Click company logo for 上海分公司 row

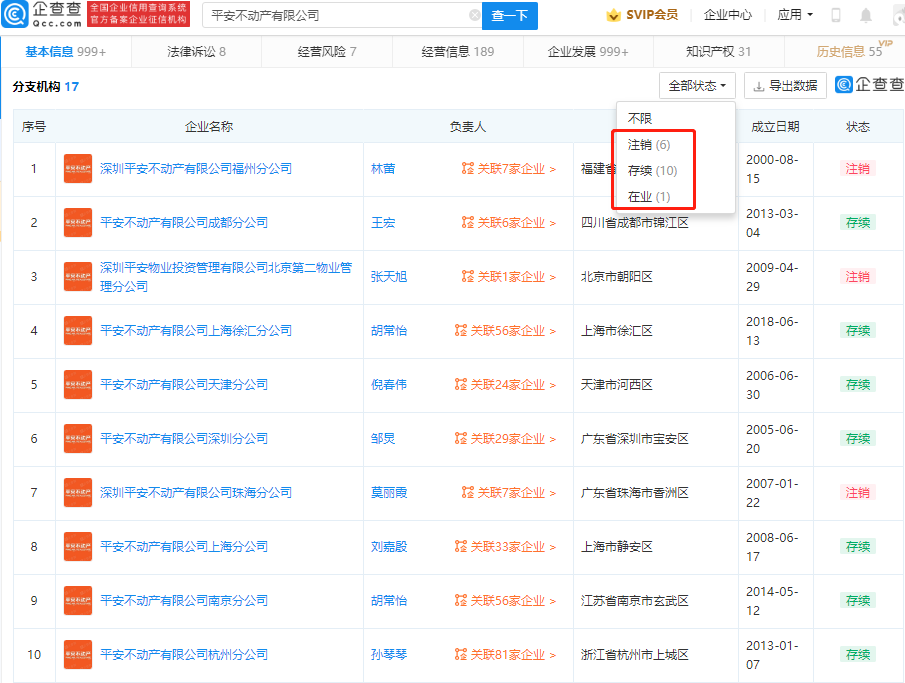coord(78,546)
